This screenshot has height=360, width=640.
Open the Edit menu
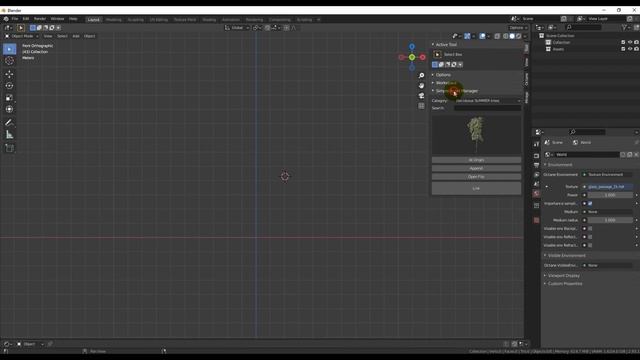(26, 19)
